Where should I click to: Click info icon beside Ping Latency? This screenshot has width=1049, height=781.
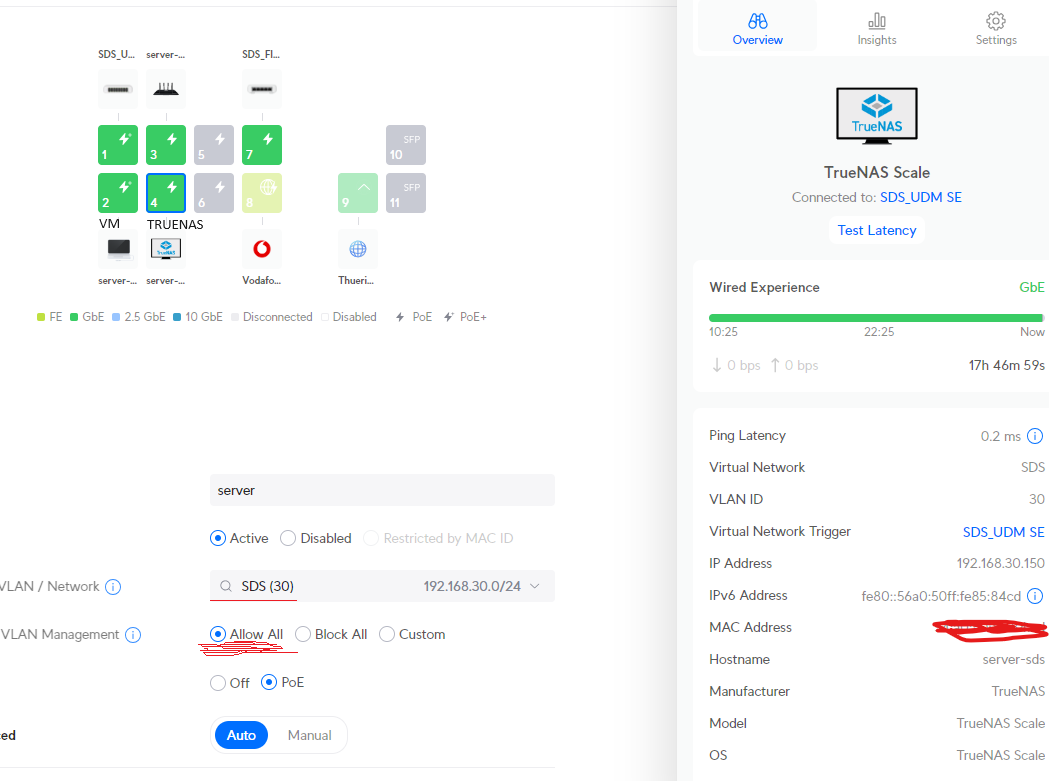1034,436
